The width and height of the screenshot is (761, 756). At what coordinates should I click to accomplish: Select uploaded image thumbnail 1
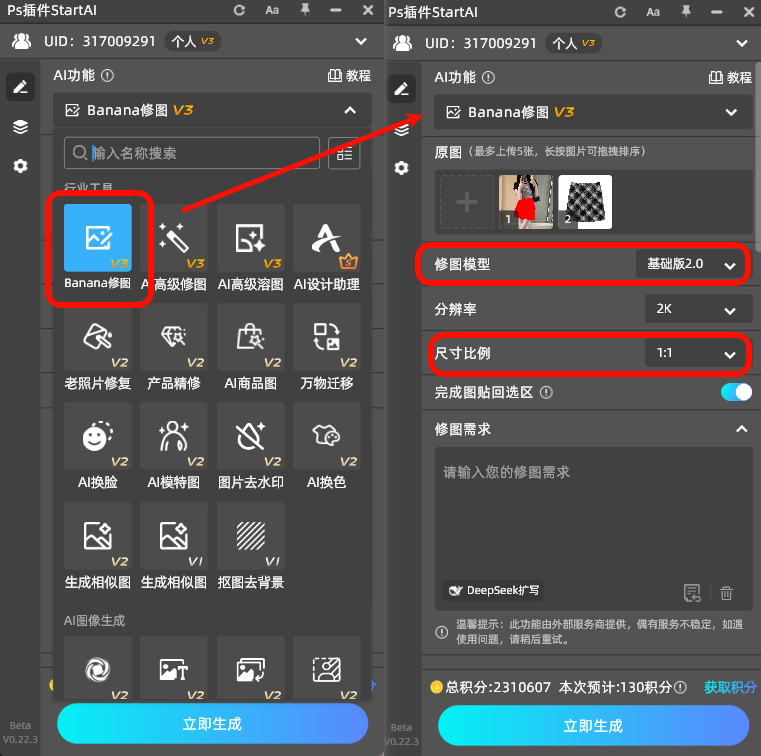click(526, 202)
